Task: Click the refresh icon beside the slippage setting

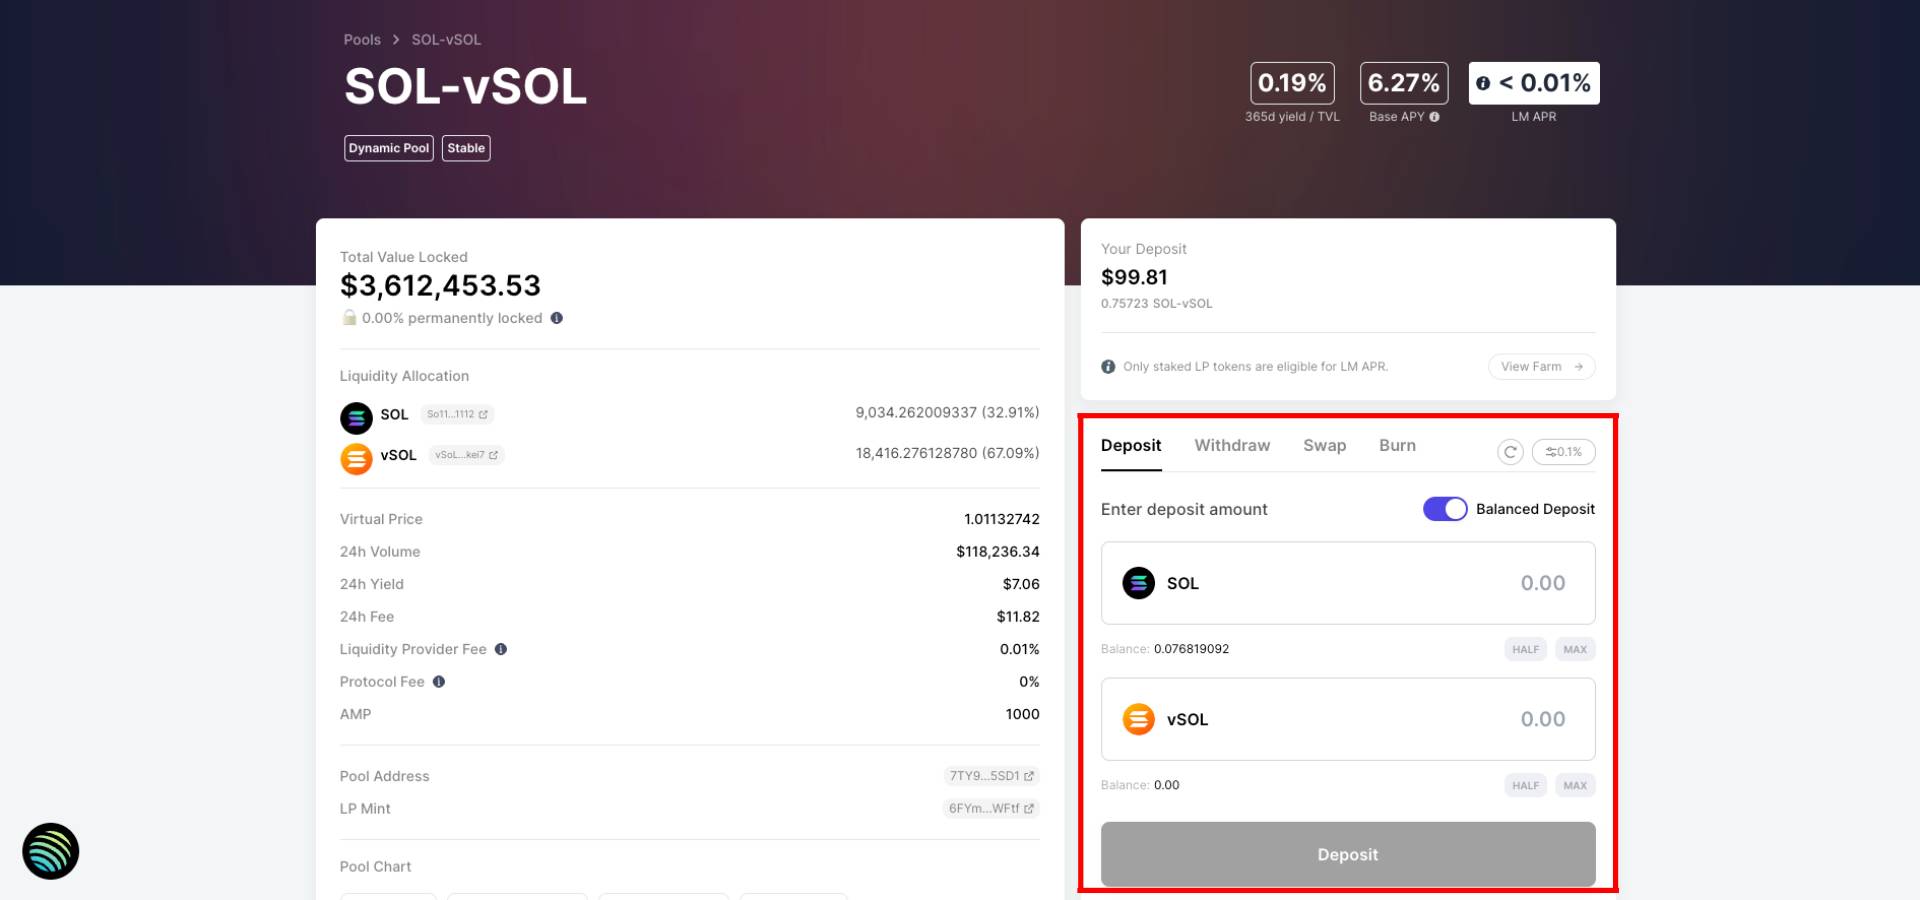Action: (x=1510, y=452)
